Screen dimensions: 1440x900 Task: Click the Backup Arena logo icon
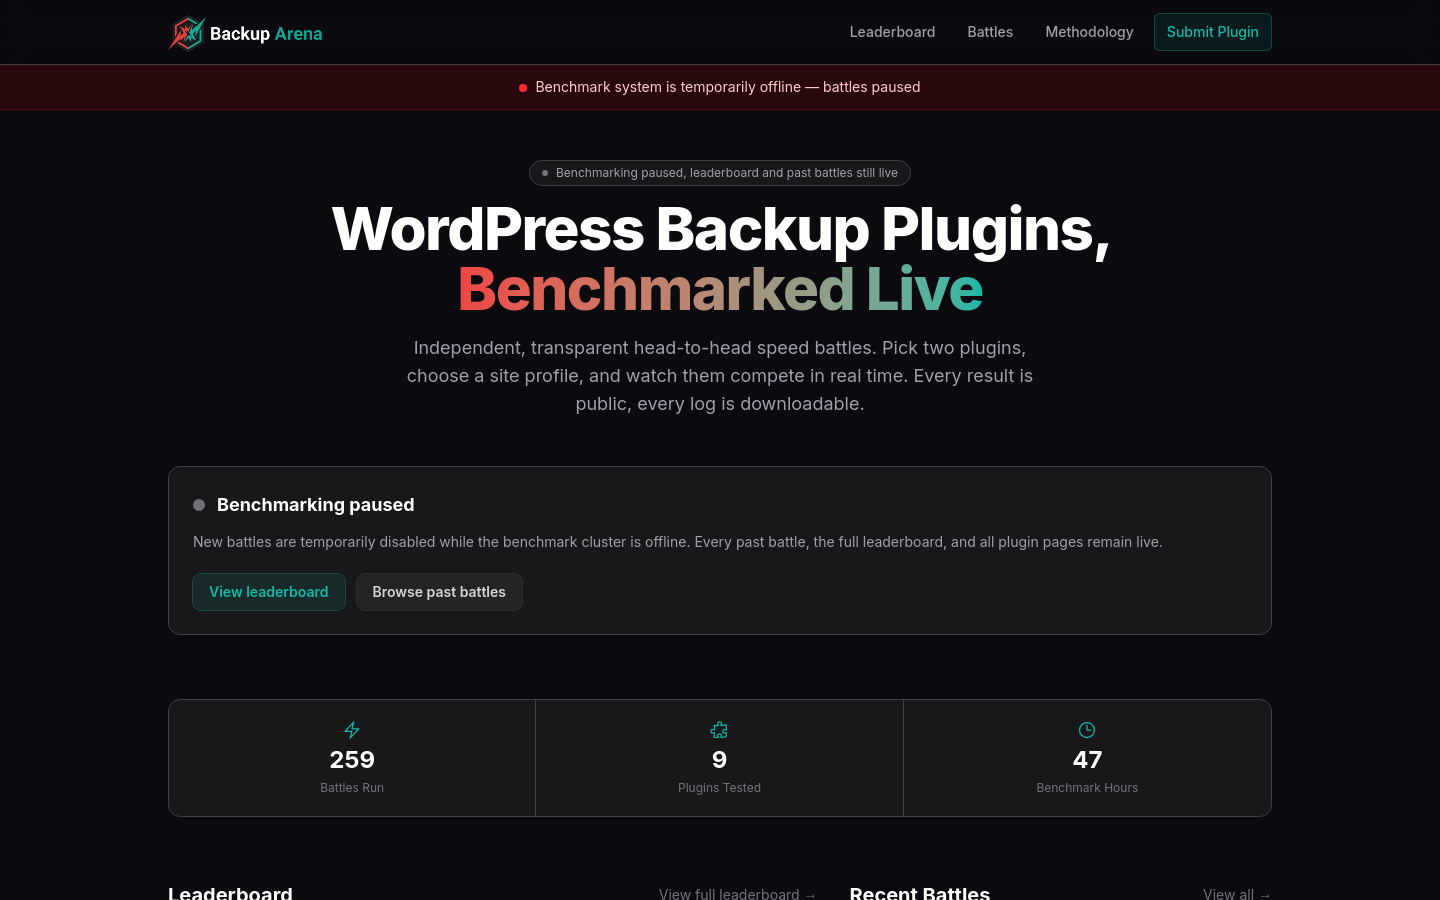pyautogui.click(x=186, y=33)
